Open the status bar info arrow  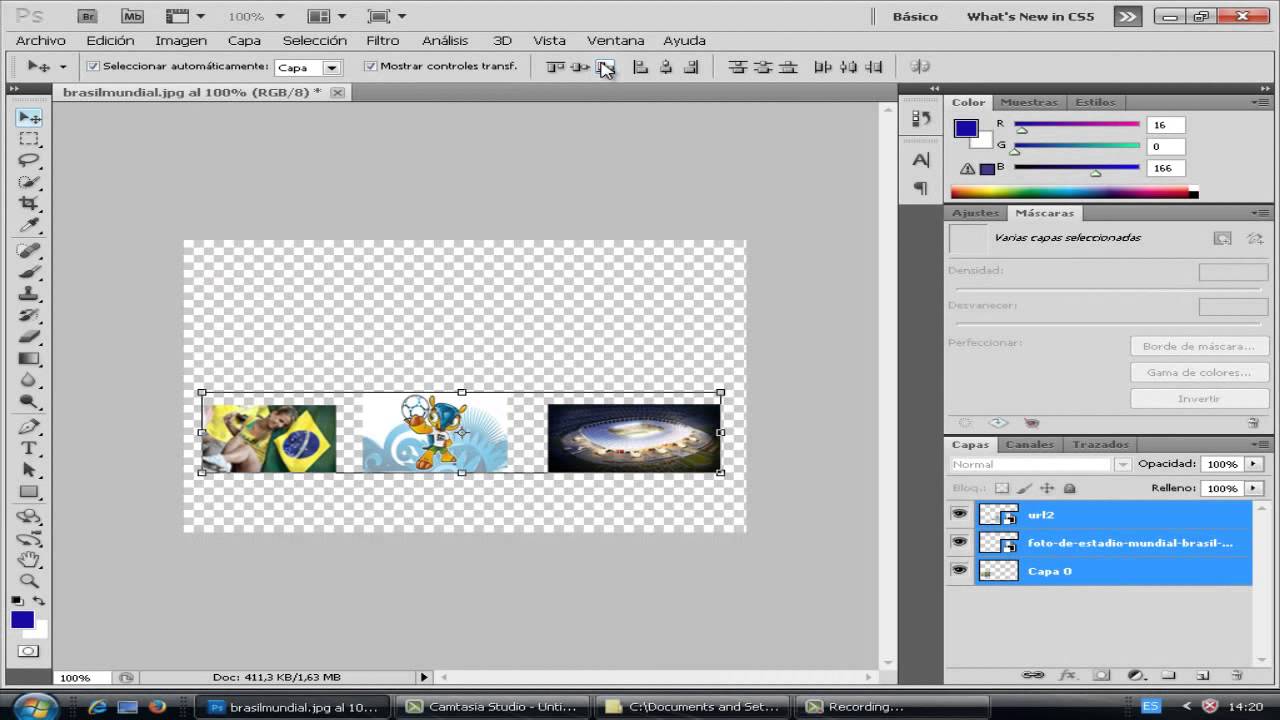click(424, 677)
